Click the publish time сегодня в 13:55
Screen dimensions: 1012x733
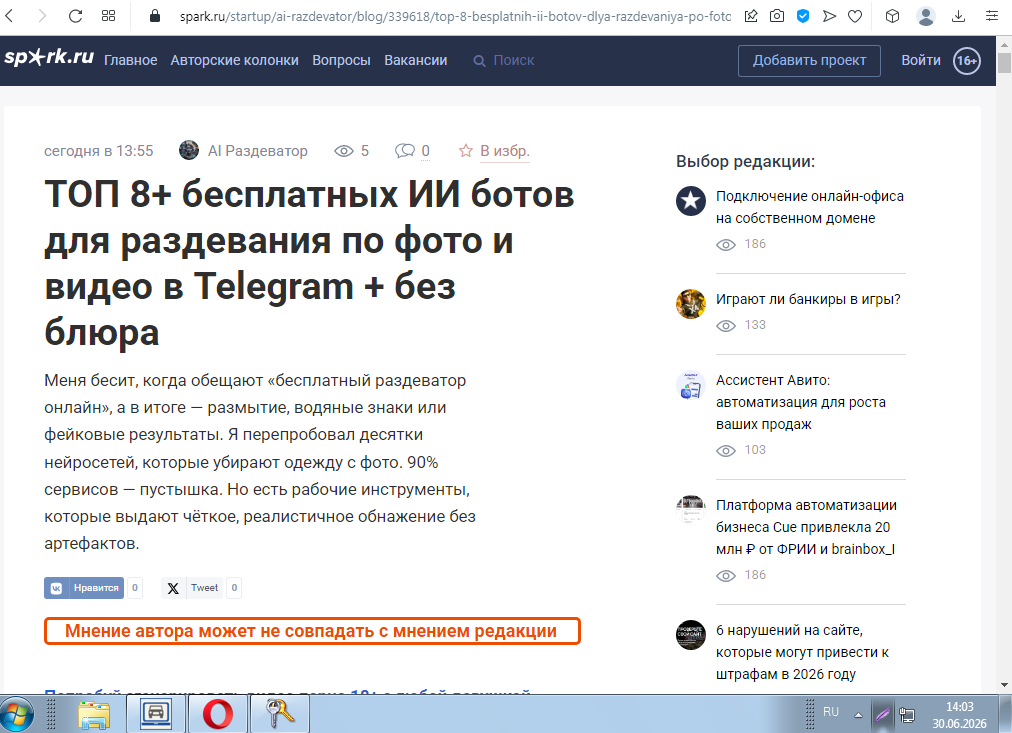99,151
